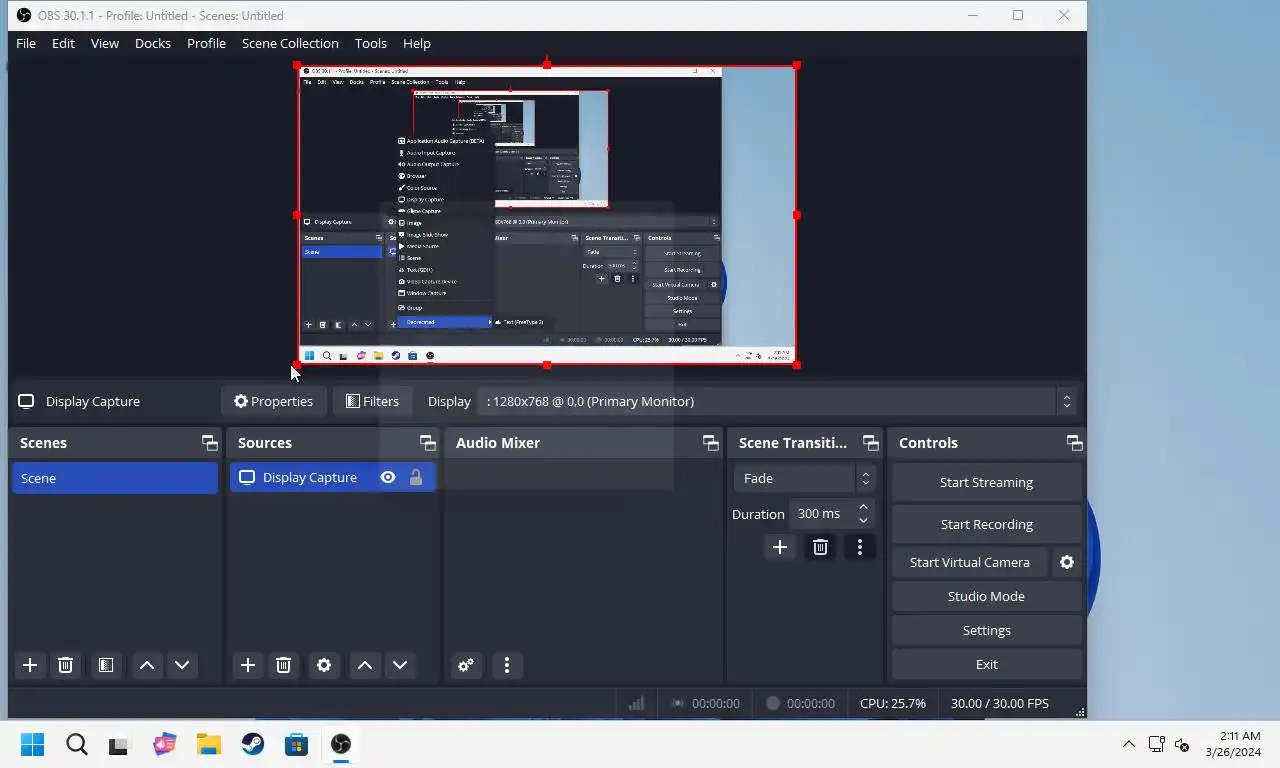The width and height of the screenshot is (1280, 768).
Task: Click 30.00 / 30.00 FPS status text
Action: tap(1000, 703)
